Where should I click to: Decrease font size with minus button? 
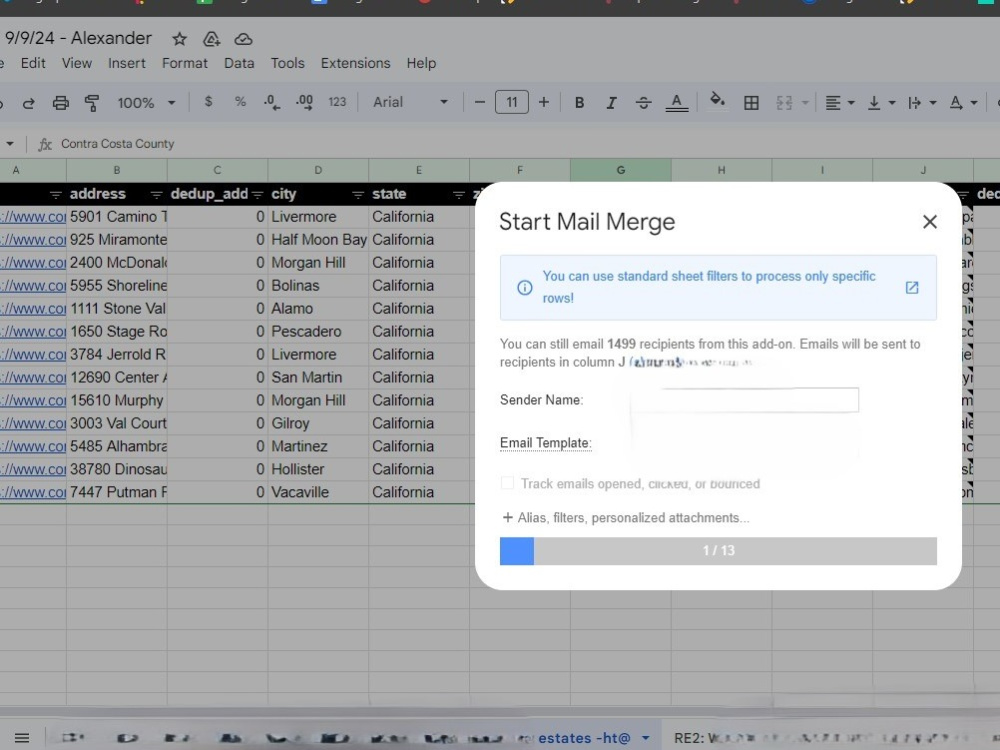pos(480,102)
